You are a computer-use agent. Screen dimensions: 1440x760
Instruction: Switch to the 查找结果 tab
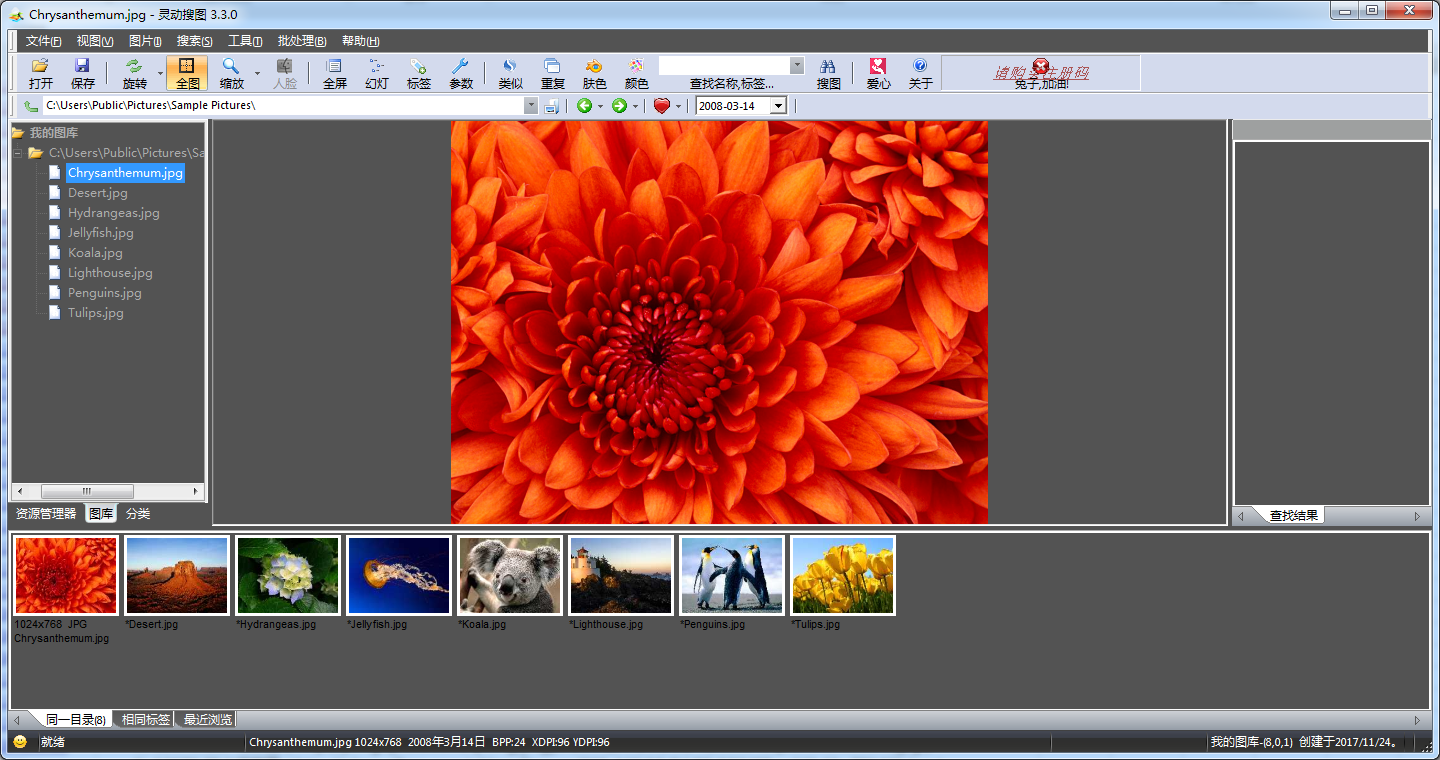(x=1294, y=516)
